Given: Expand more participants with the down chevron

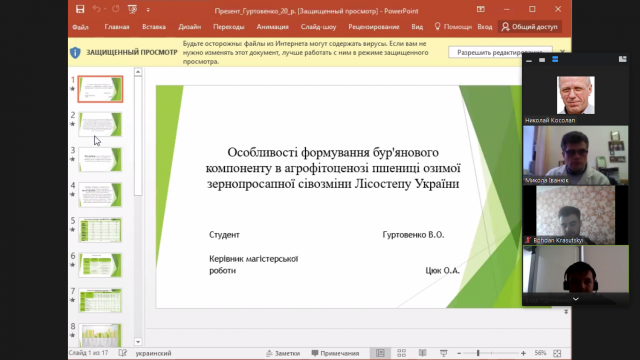Looking at the screenshot, I should pos(576,299).
